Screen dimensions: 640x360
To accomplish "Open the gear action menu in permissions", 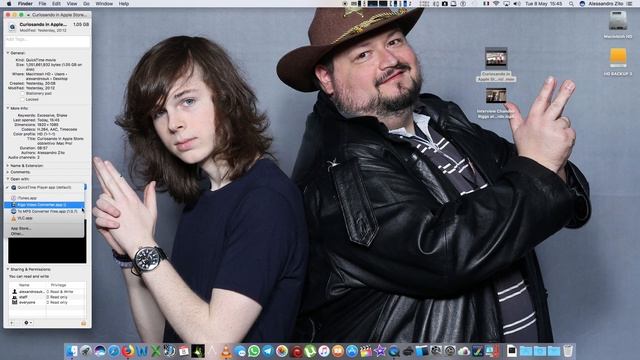I will (28, 323).
